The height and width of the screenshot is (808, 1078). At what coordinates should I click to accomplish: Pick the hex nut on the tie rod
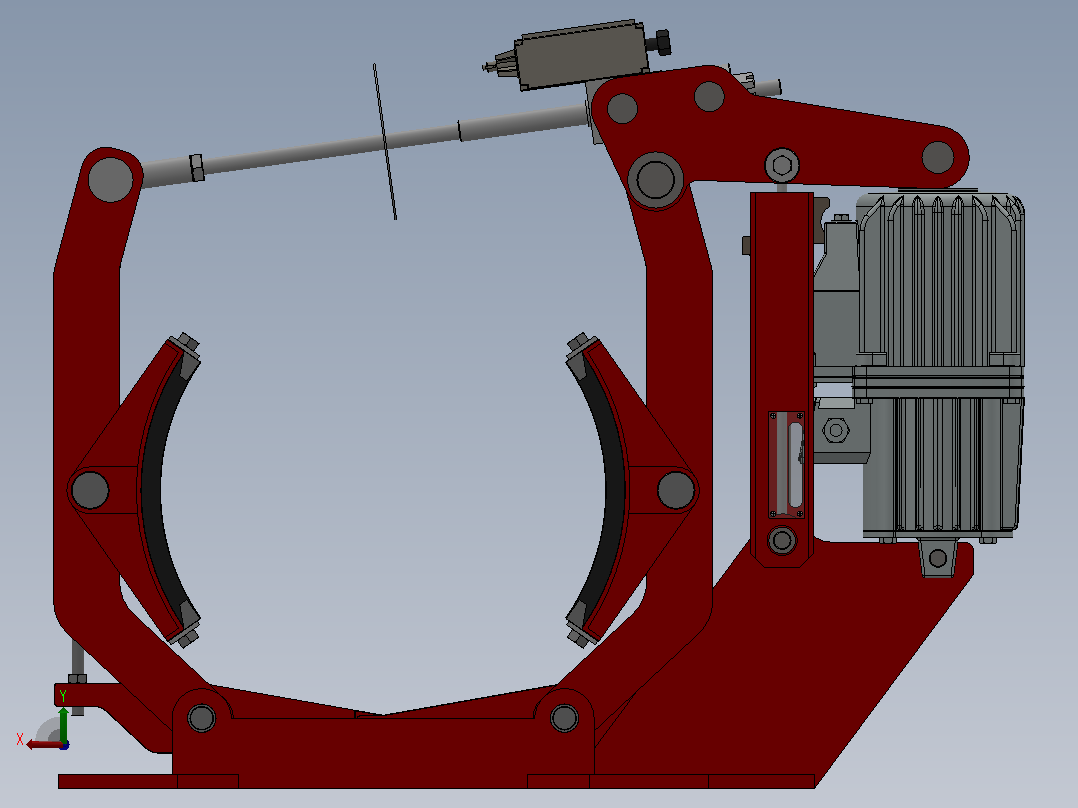(197, 168)
